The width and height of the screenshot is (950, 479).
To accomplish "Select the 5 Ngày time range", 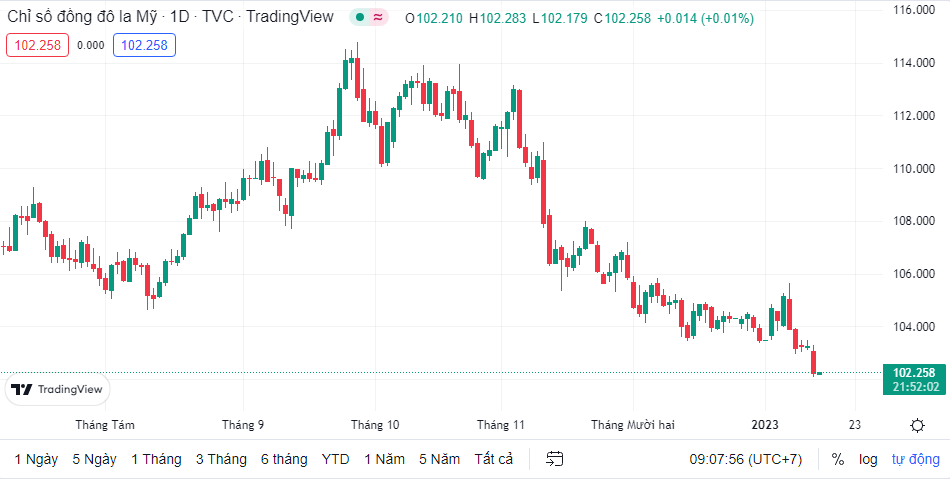I will tap(94, 459).
